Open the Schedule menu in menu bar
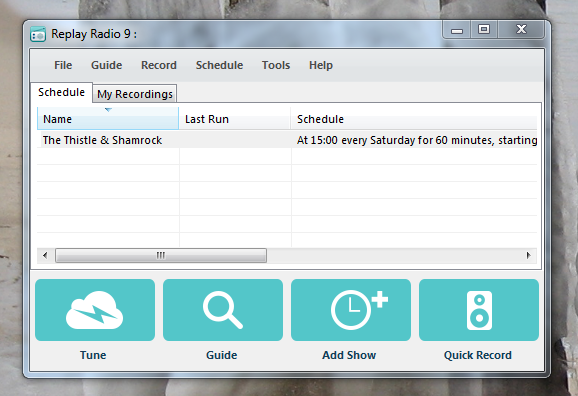578x396 pixels. click(219, 65)
